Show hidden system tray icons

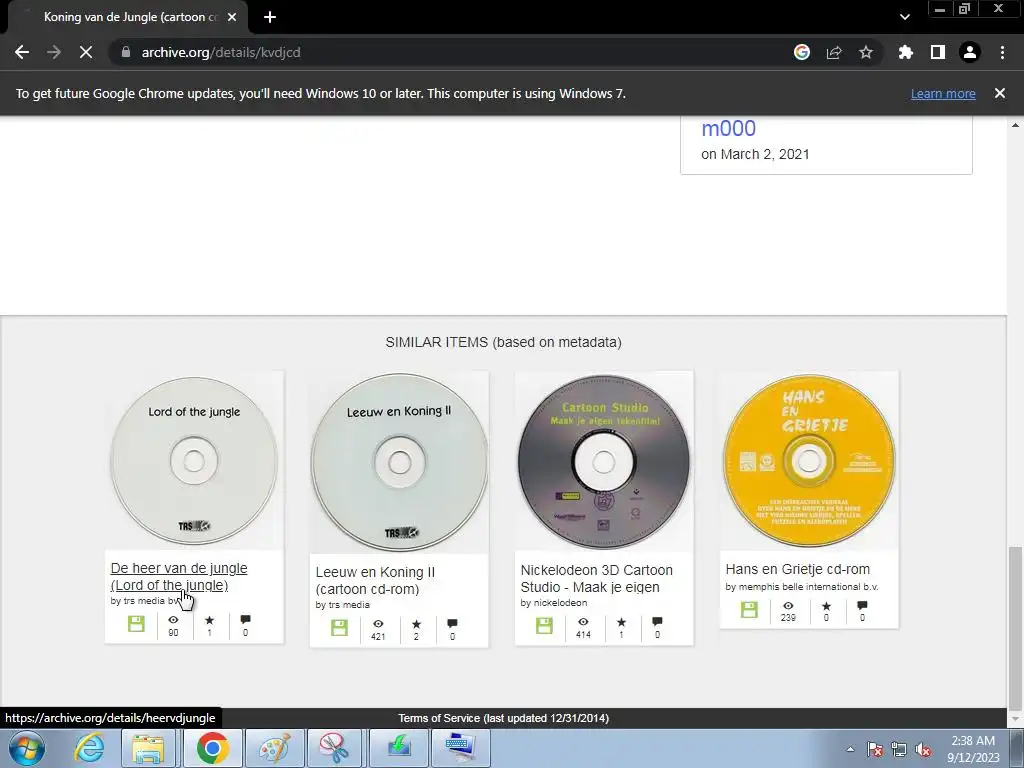[850, 749]
